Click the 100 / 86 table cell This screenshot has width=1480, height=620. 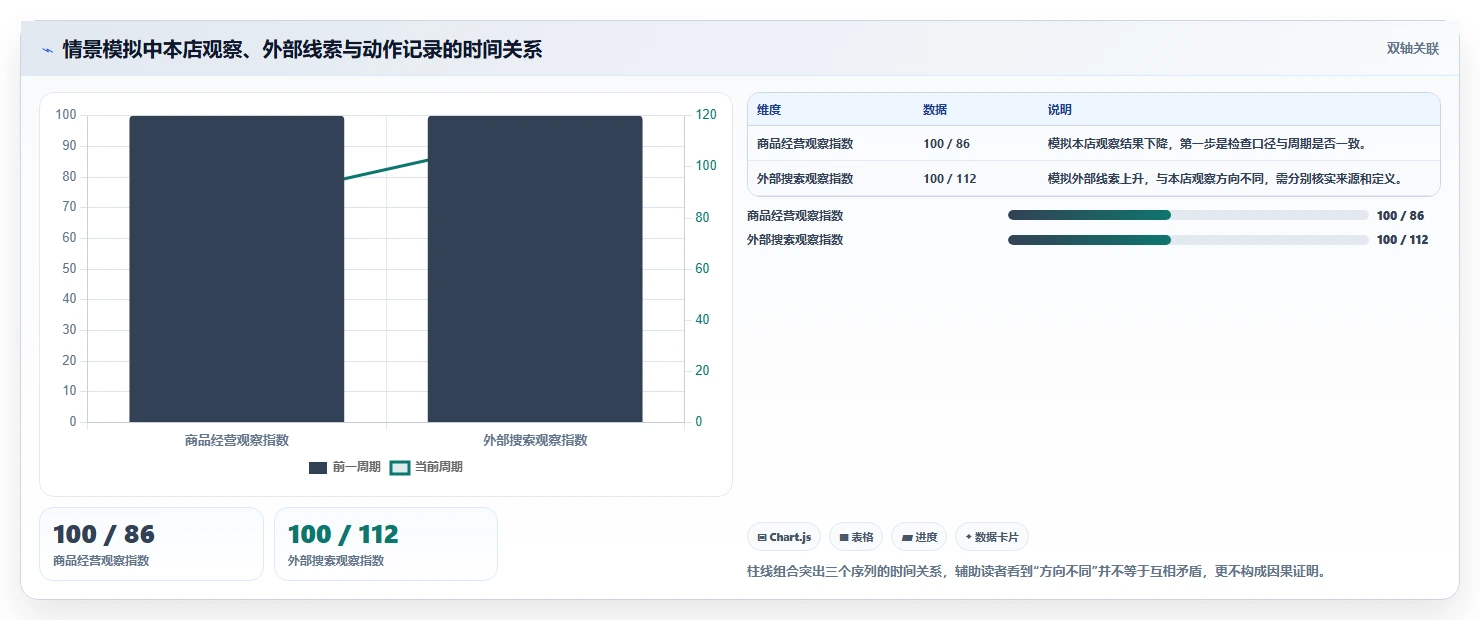click(x=946, y=144)
